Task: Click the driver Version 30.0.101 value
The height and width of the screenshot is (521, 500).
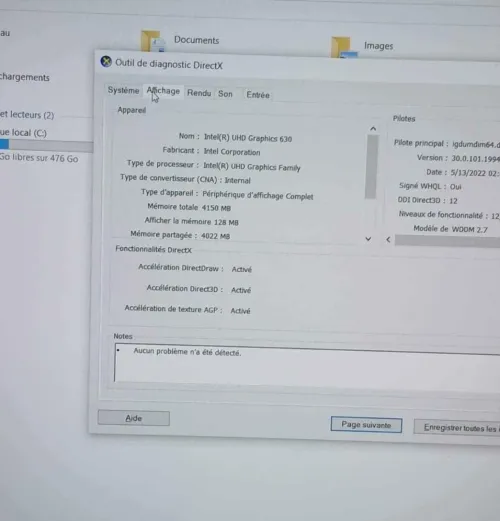Action: [x=476, y=159]
